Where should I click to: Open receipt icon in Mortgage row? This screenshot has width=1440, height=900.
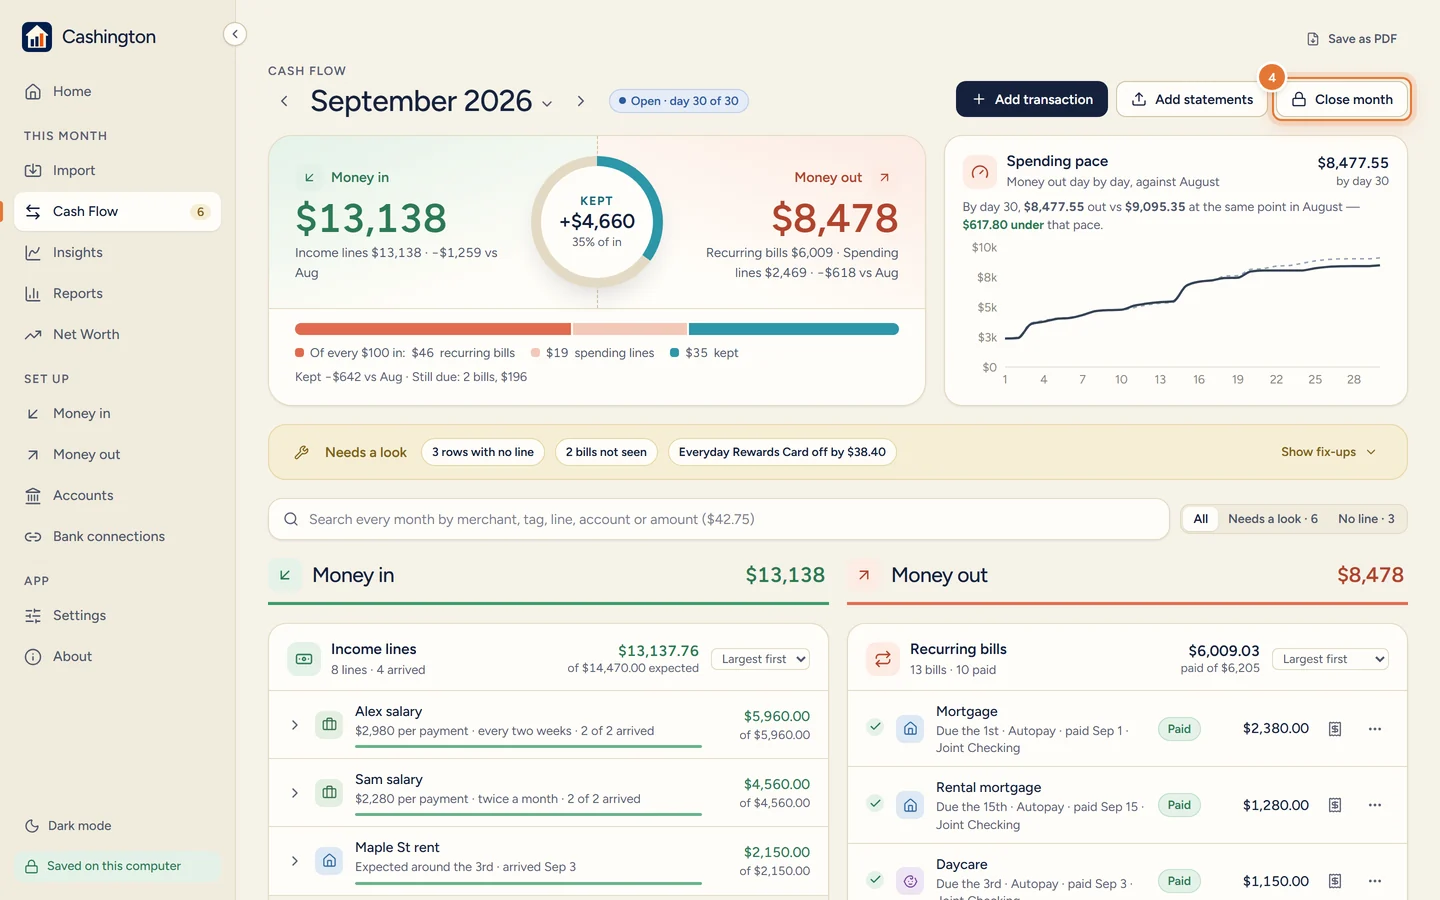tap(1335, 729)
